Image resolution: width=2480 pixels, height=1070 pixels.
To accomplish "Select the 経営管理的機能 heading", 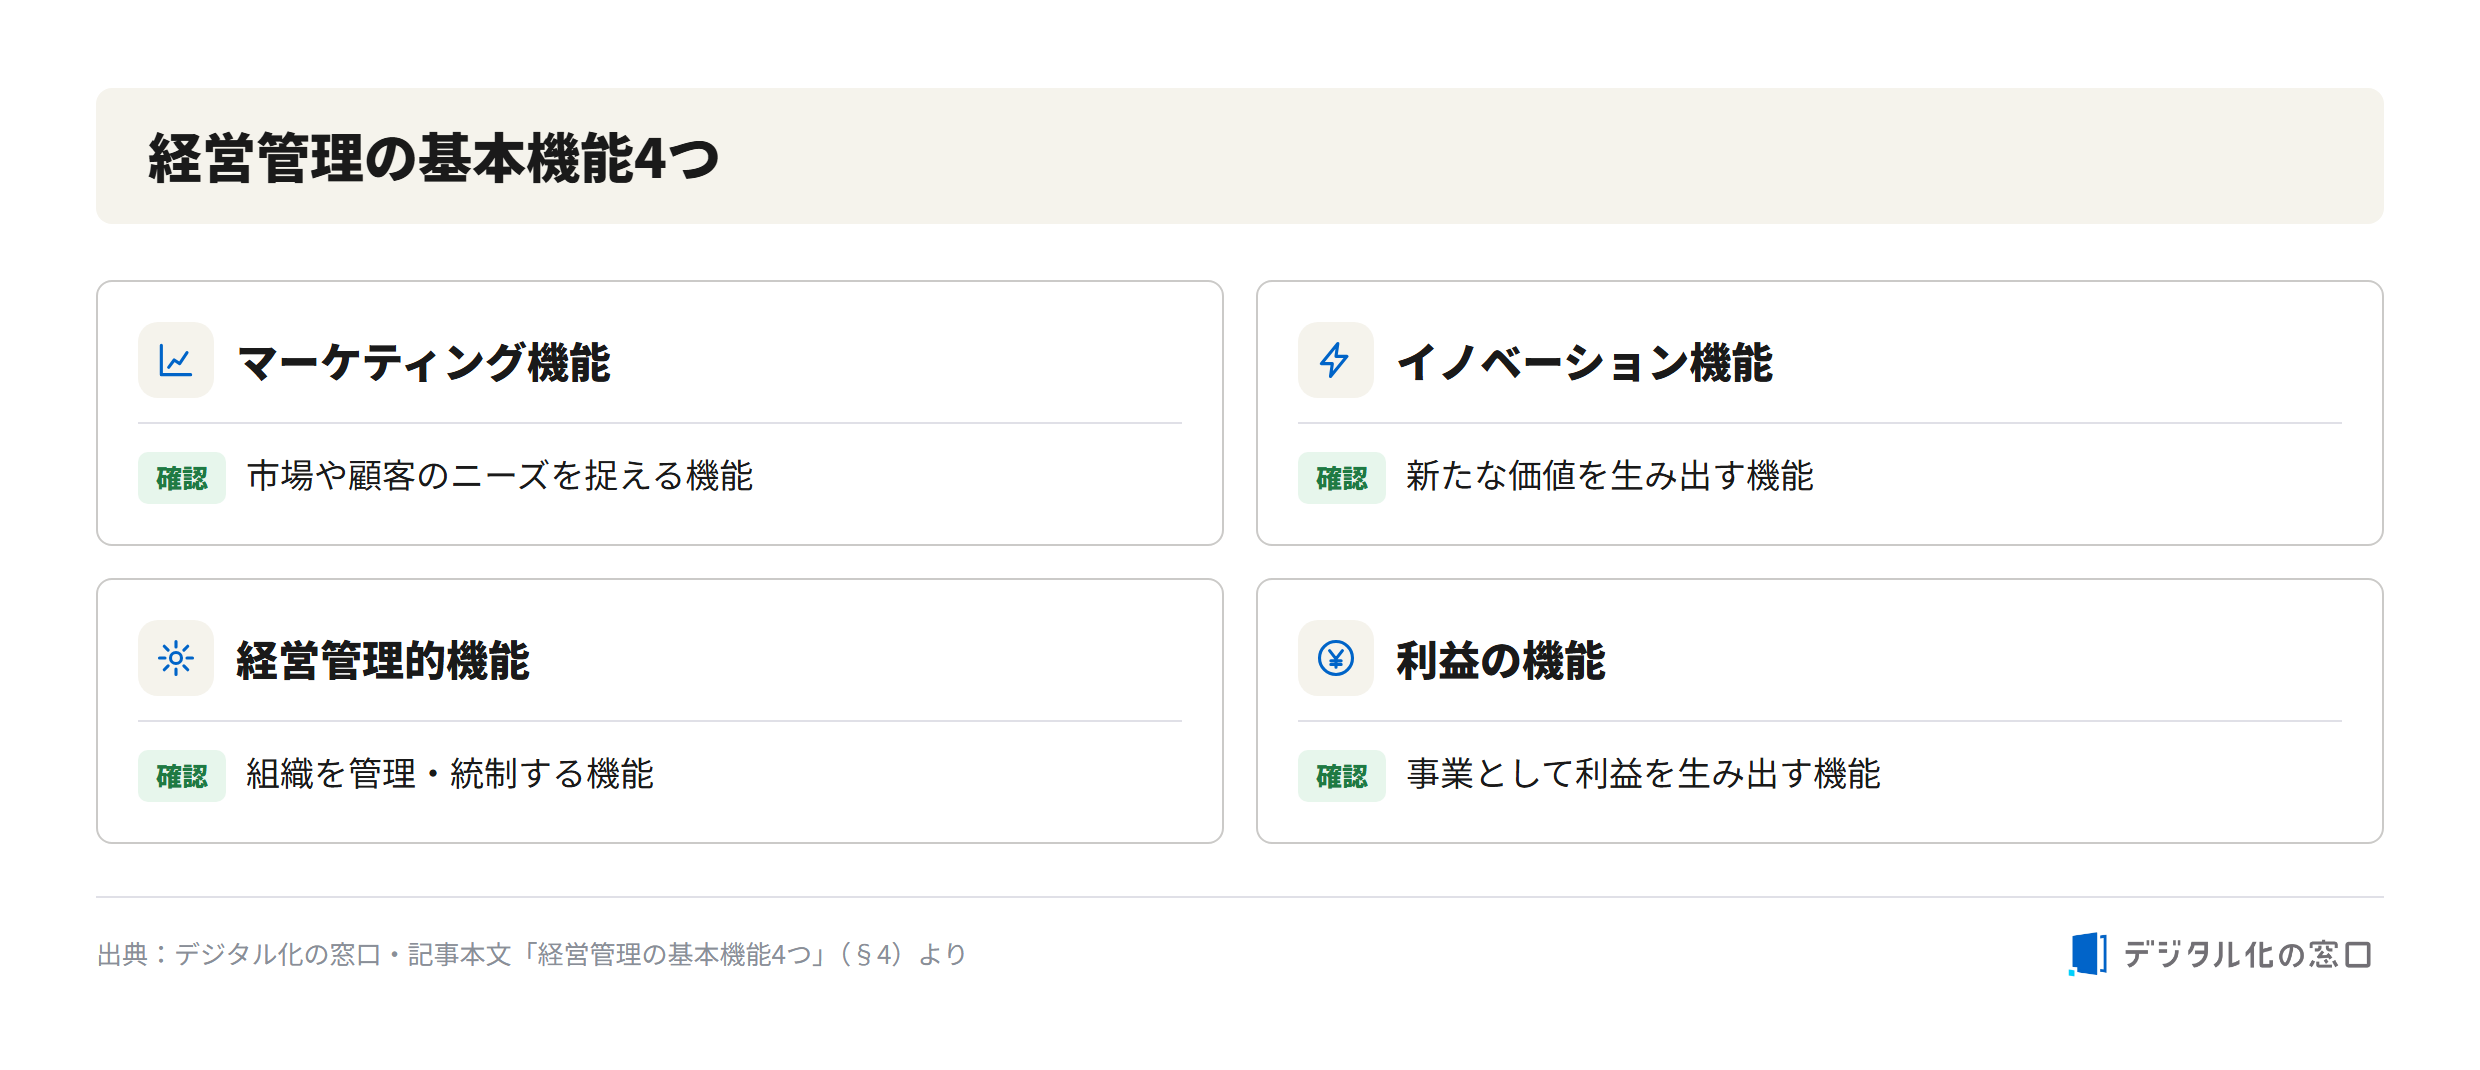I will 383,660.
